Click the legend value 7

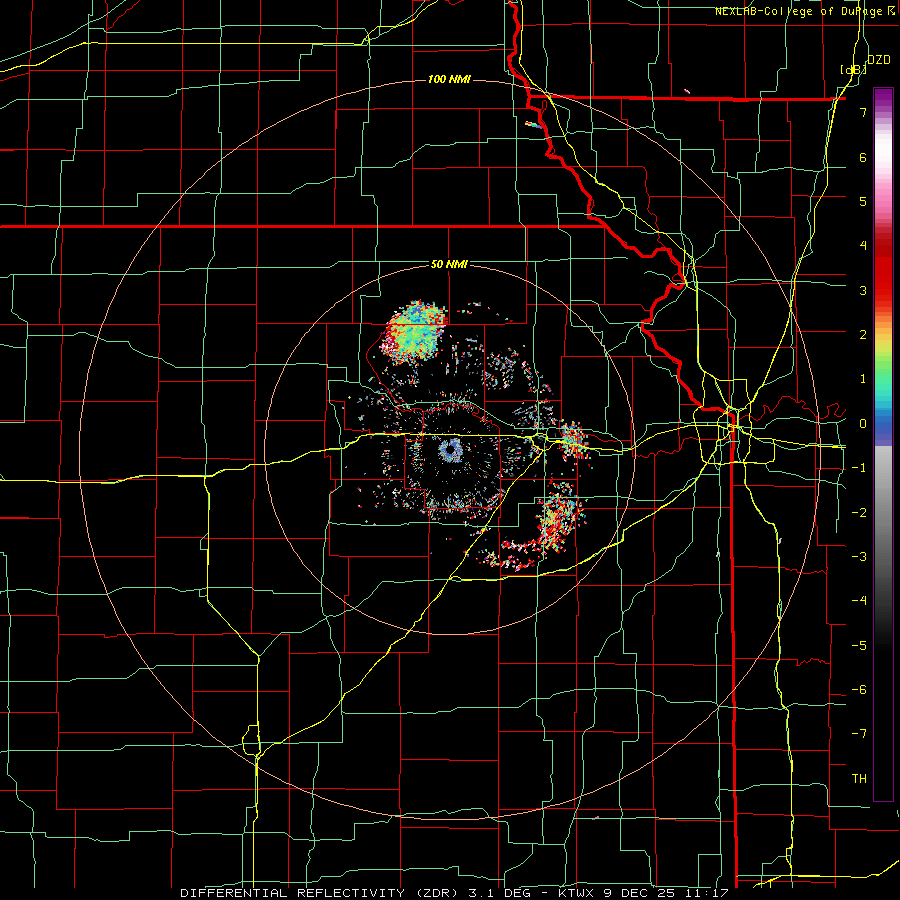coord(863,112)
